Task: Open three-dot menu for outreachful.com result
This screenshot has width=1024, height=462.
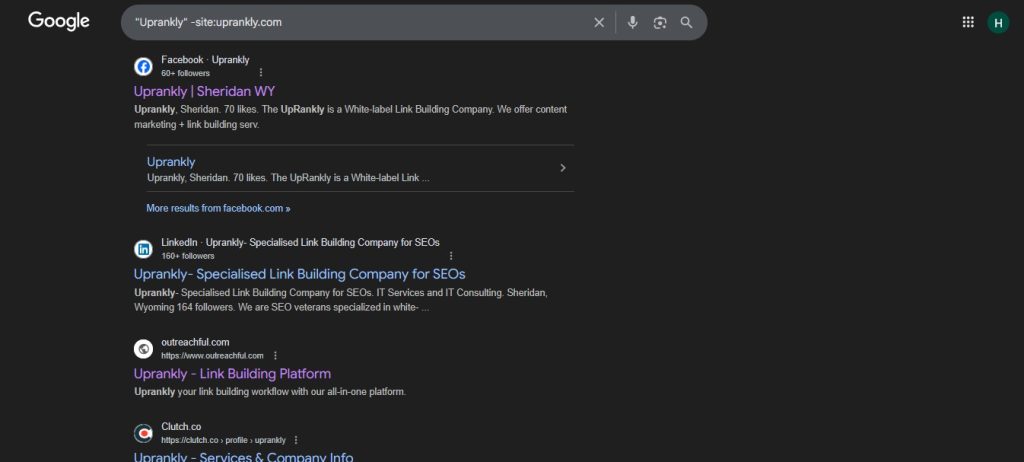Action: pos(275,355)
